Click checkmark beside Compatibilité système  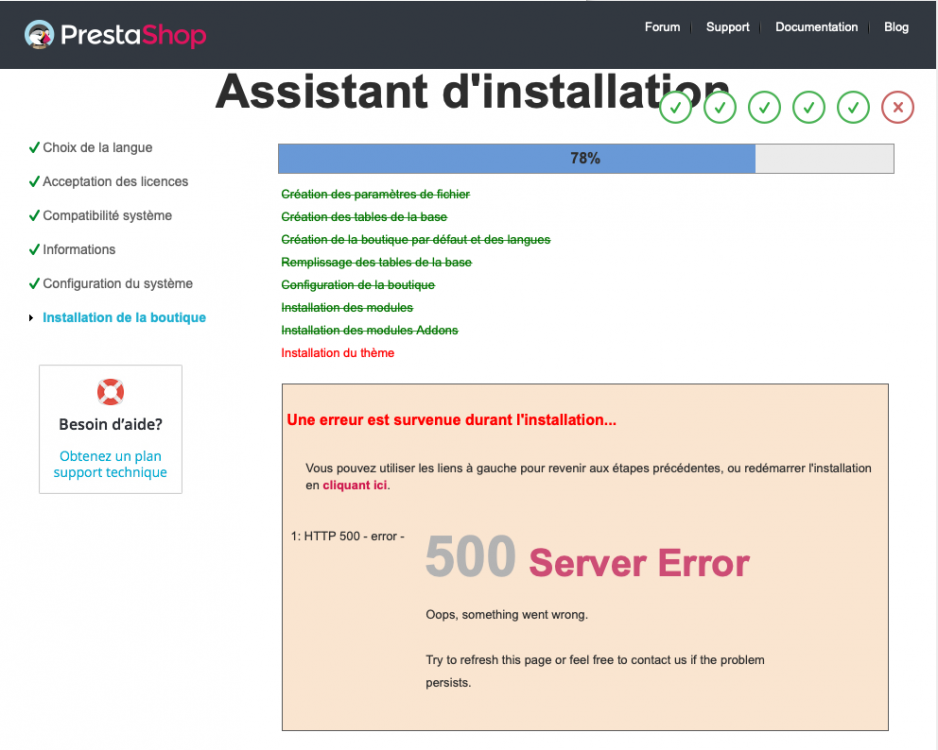pos(34,215)
